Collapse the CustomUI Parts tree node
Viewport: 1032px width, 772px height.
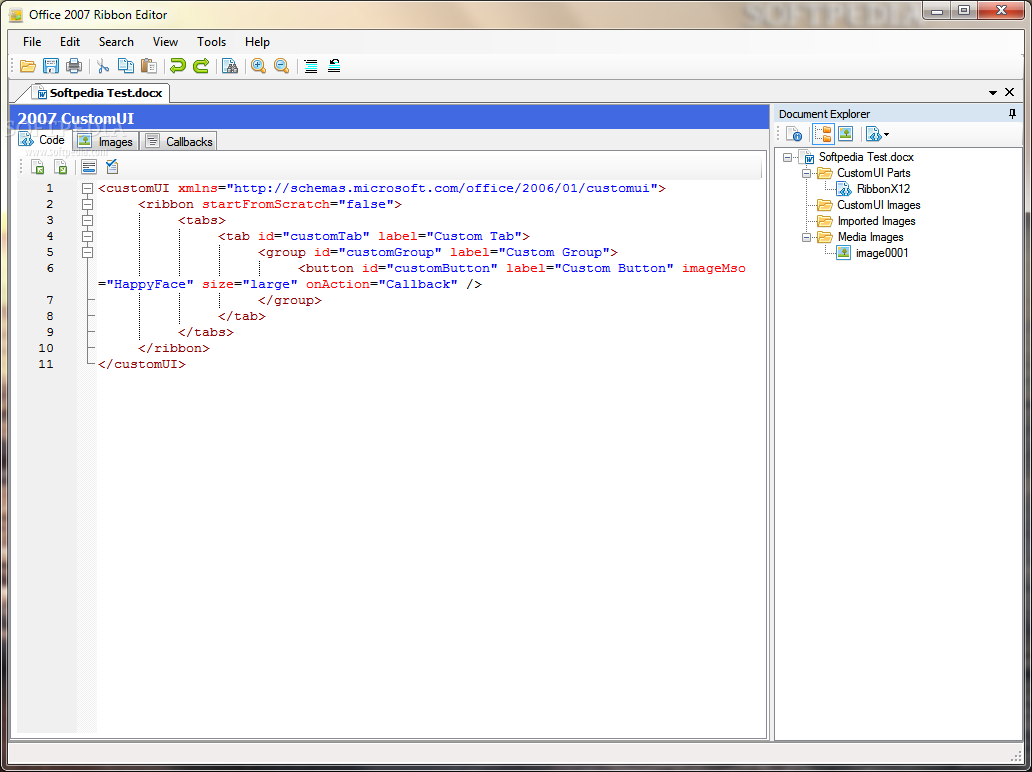(806, 173)
